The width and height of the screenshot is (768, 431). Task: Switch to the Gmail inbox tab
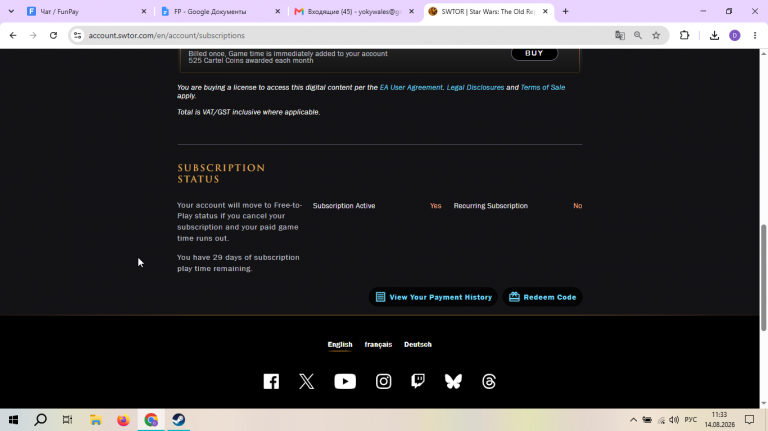(x=355, y=11)
